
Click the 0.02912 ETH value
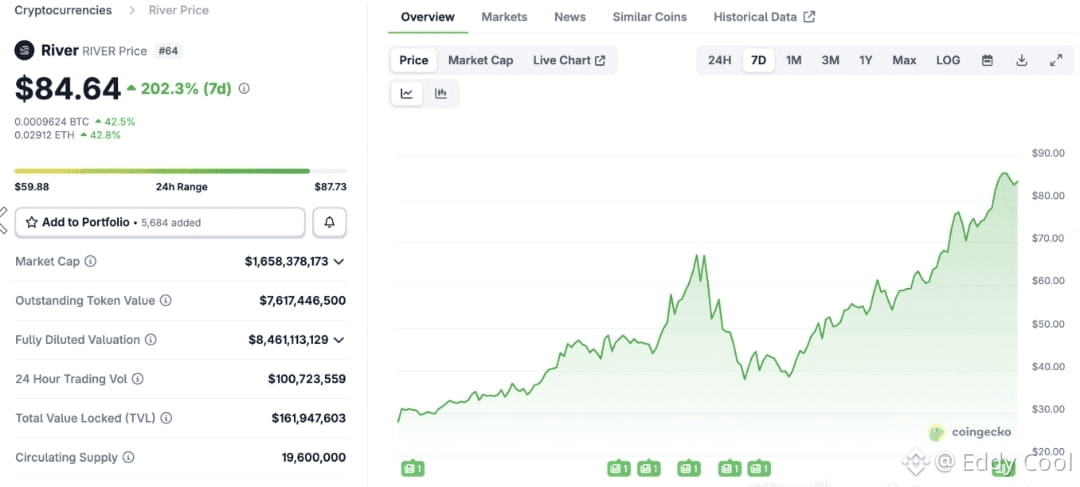(45, 135)
